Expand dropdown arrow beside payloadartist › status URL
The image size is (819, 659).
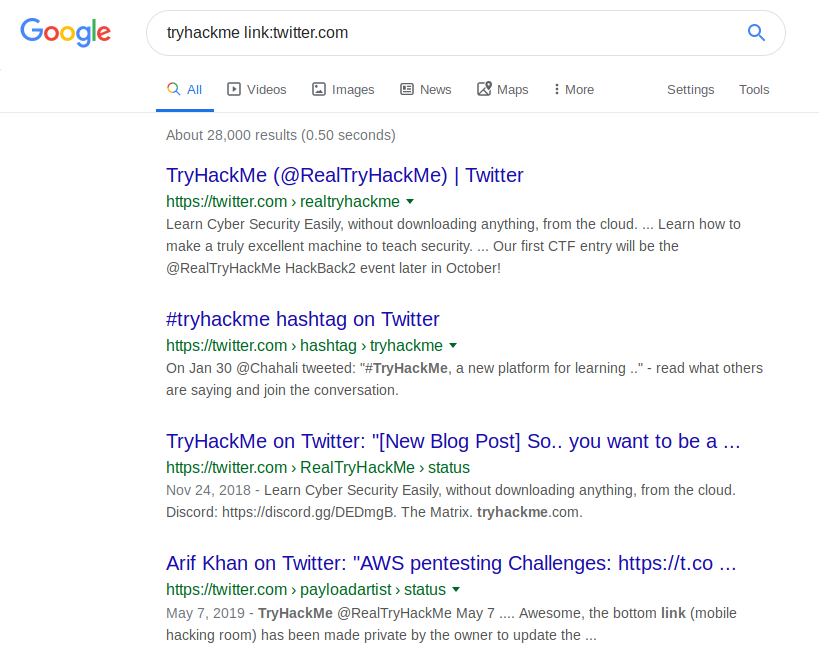[x=456, y=590]
